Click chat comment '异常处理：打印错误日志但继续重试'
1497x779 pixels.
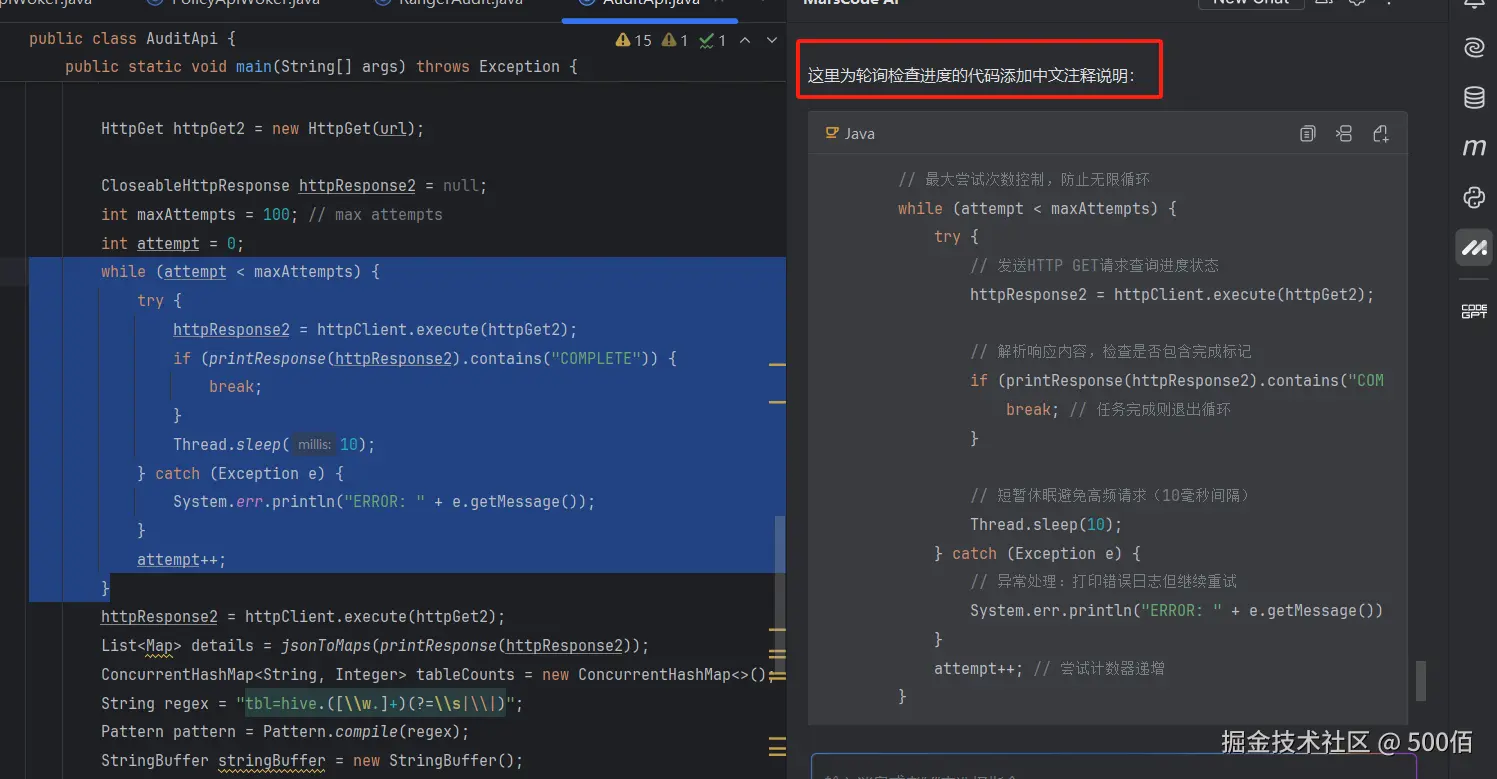coord(1103,582)
